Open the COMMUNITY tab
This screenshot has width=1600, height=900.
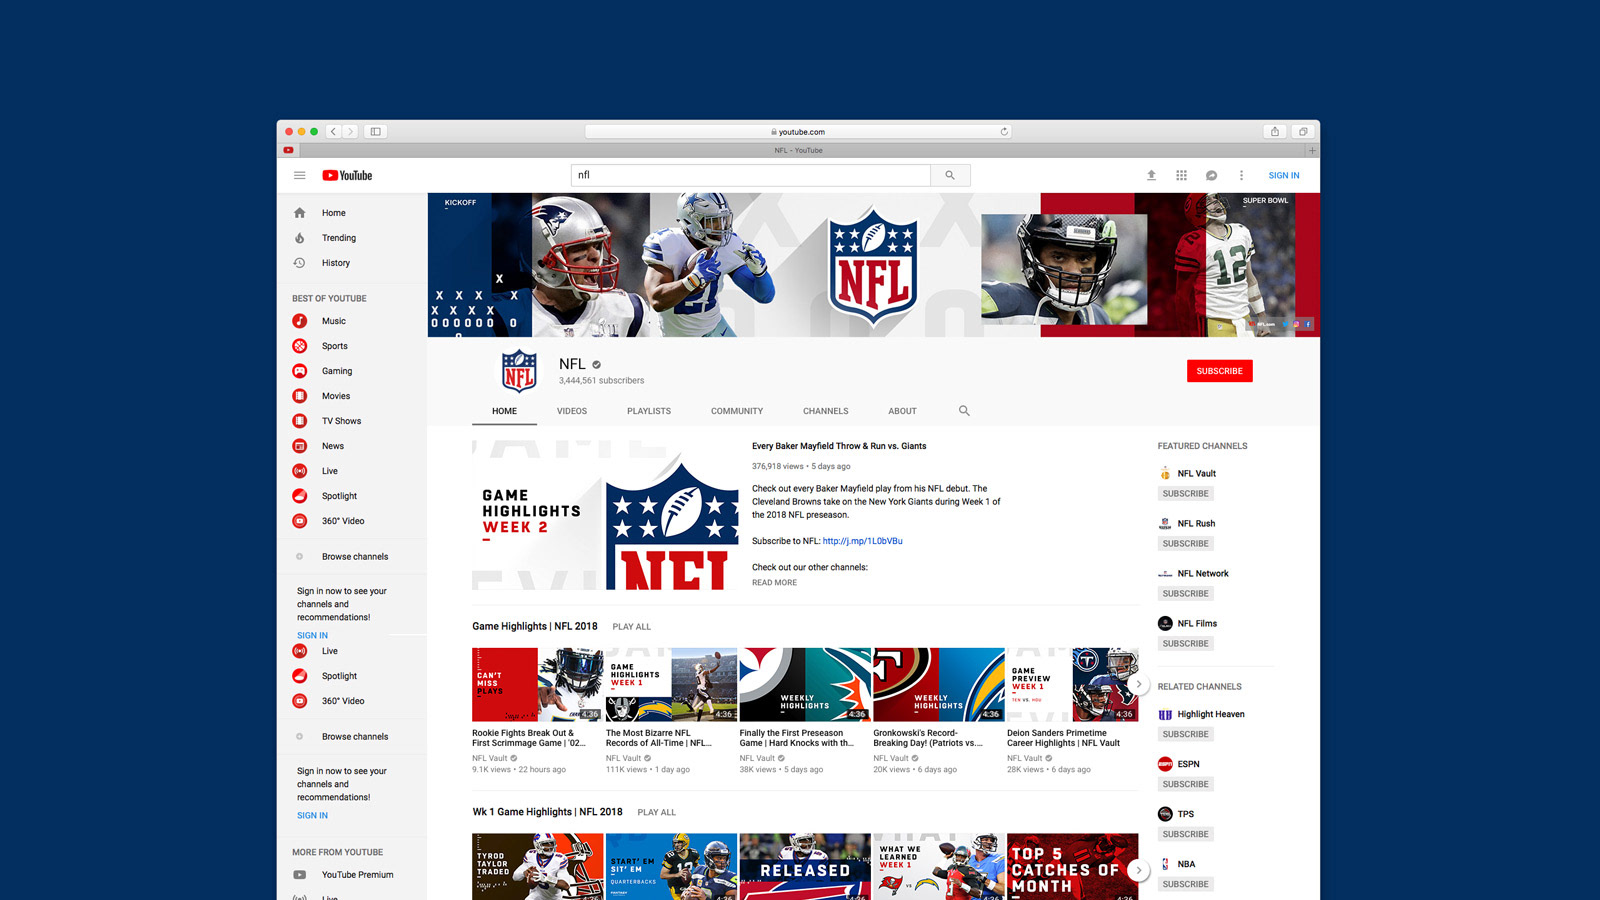(737, 411)
